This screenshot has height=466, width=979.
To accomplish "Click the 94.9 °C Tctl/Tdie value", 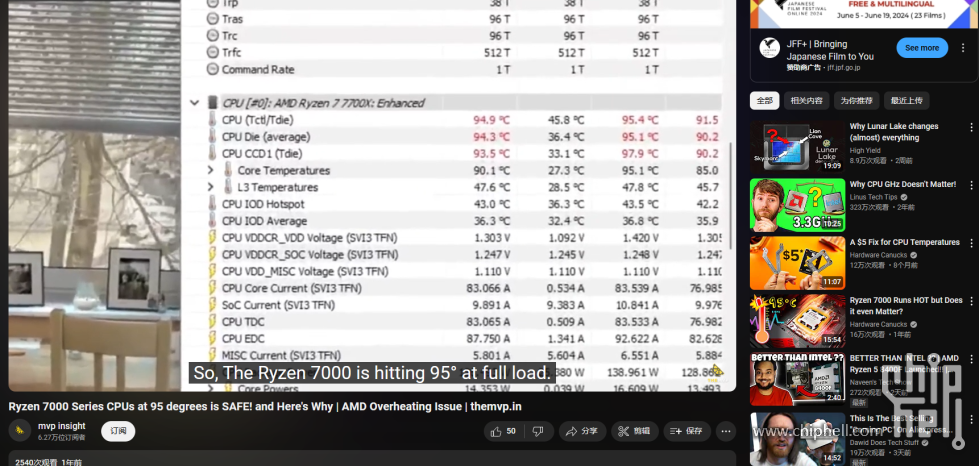I will [x=491, y=119].
